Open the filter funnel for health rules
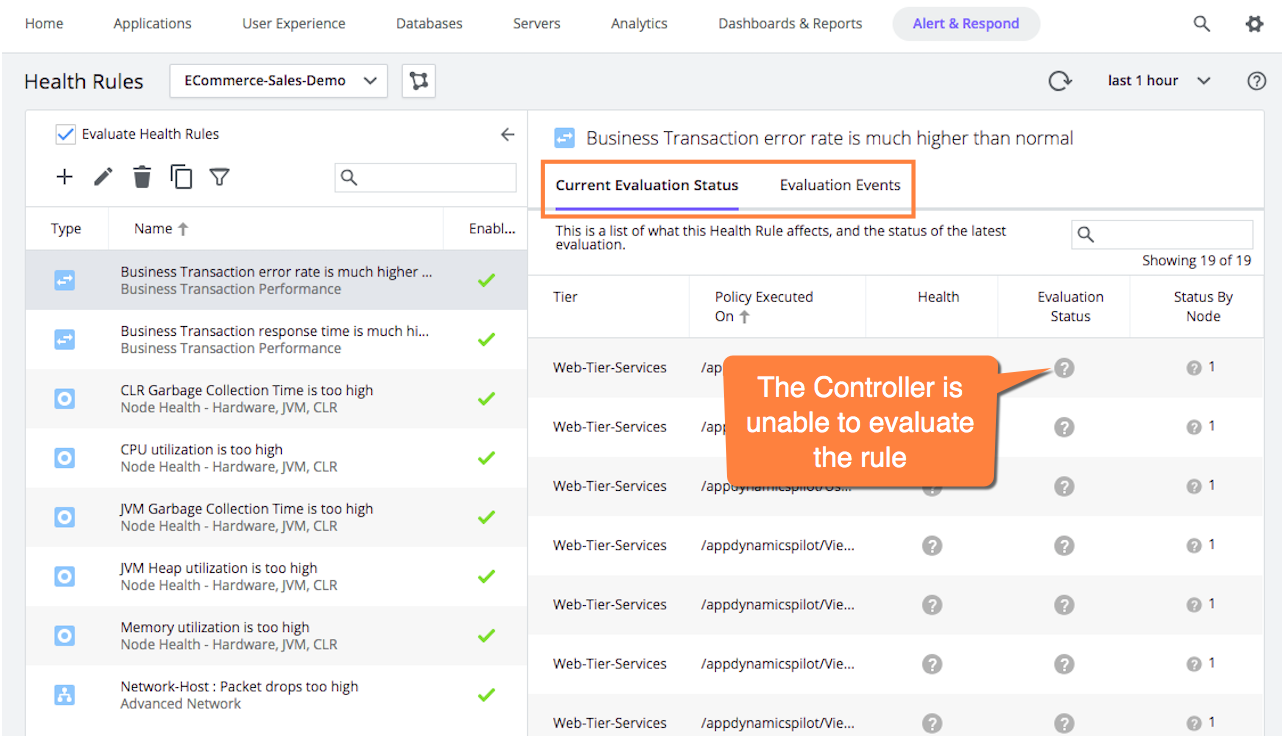 click(220, 177)
